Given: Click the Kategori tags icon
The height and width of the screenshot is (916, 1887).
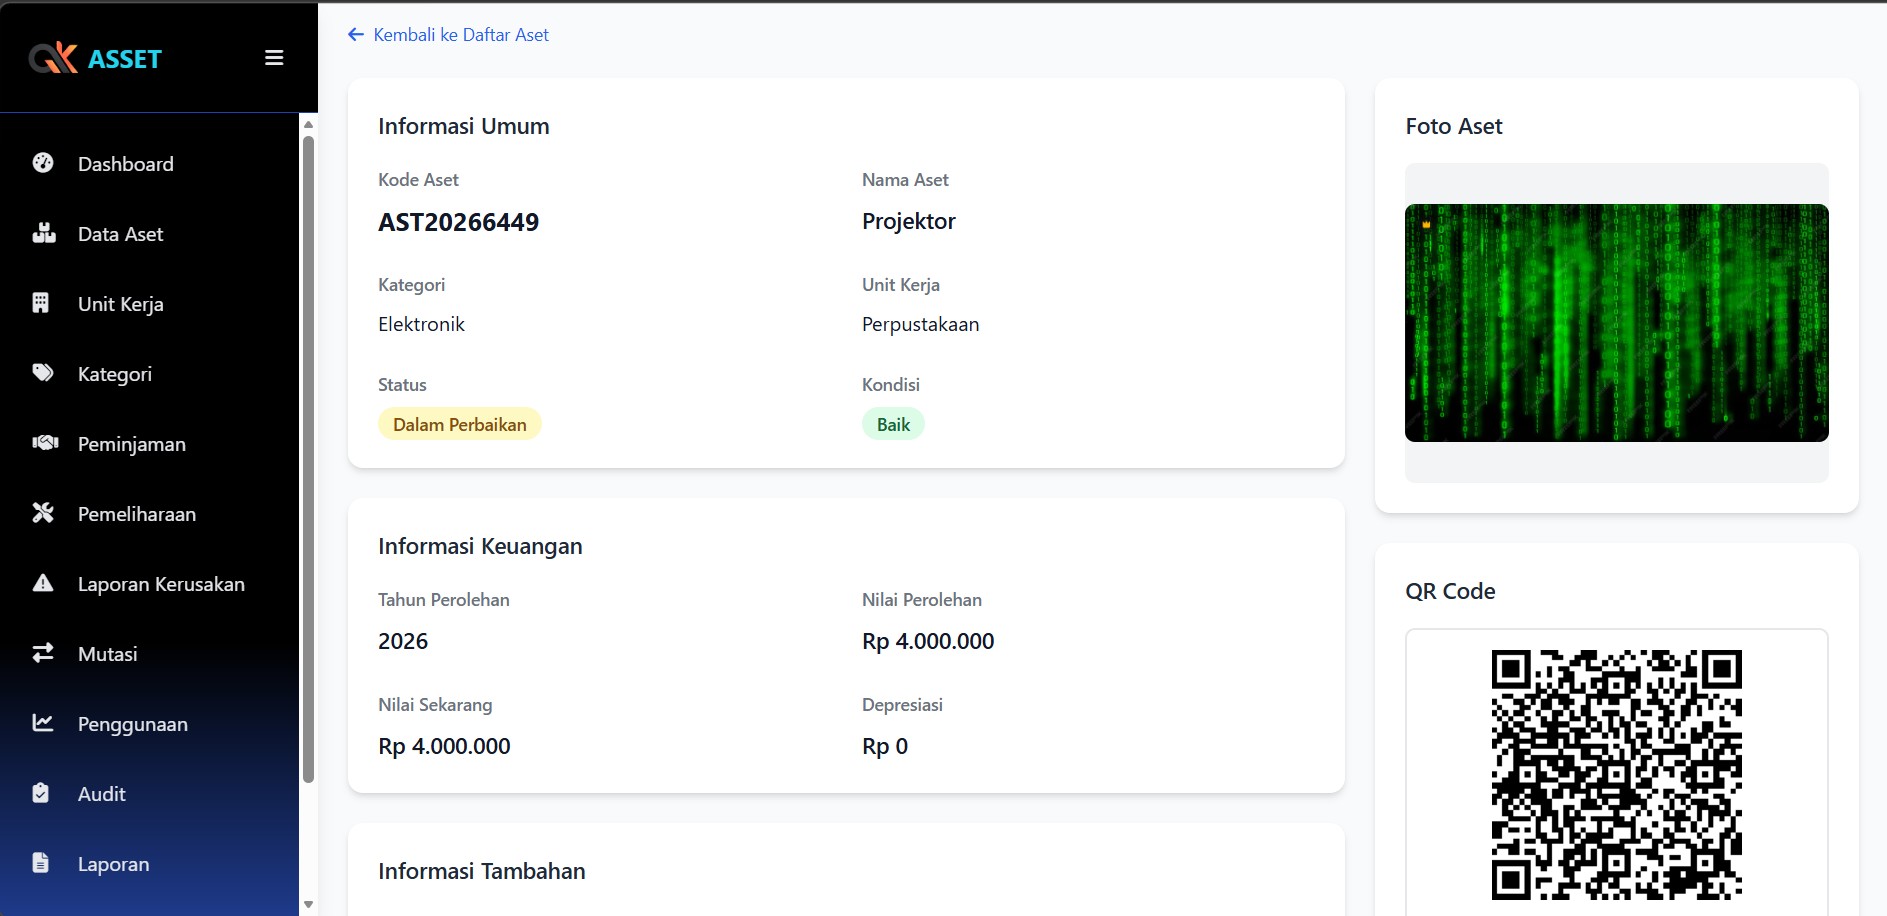Looking at the screenshot, I should [x=43, y=373].
